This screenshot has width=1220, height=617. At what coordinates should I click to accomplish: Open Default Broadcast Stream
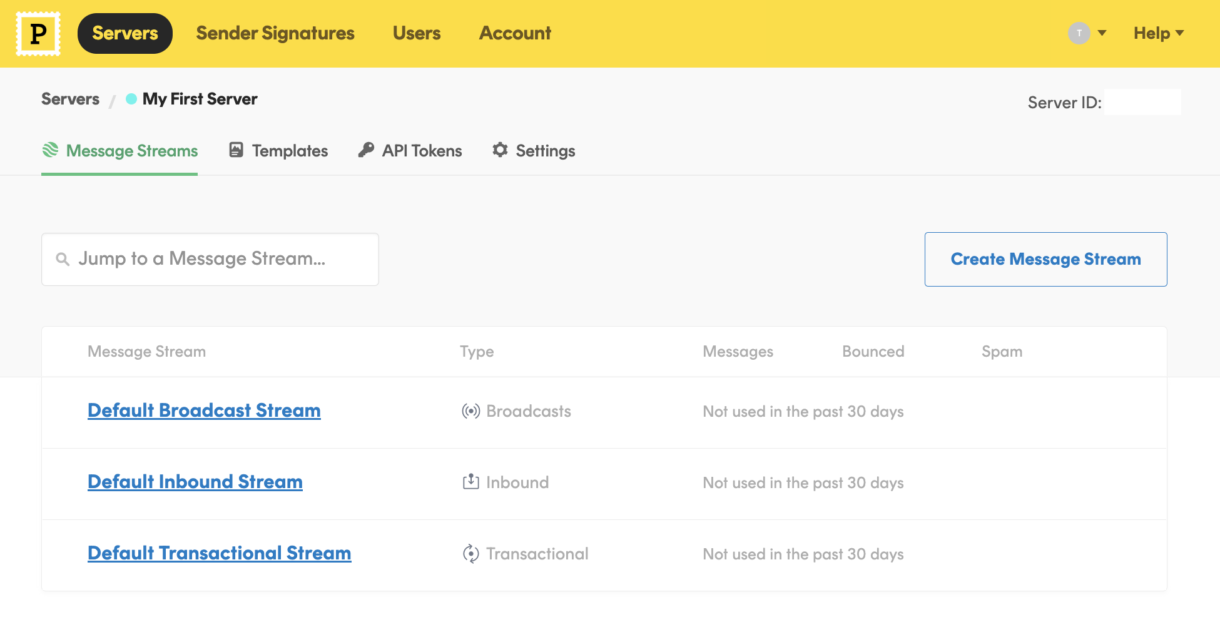204,411
